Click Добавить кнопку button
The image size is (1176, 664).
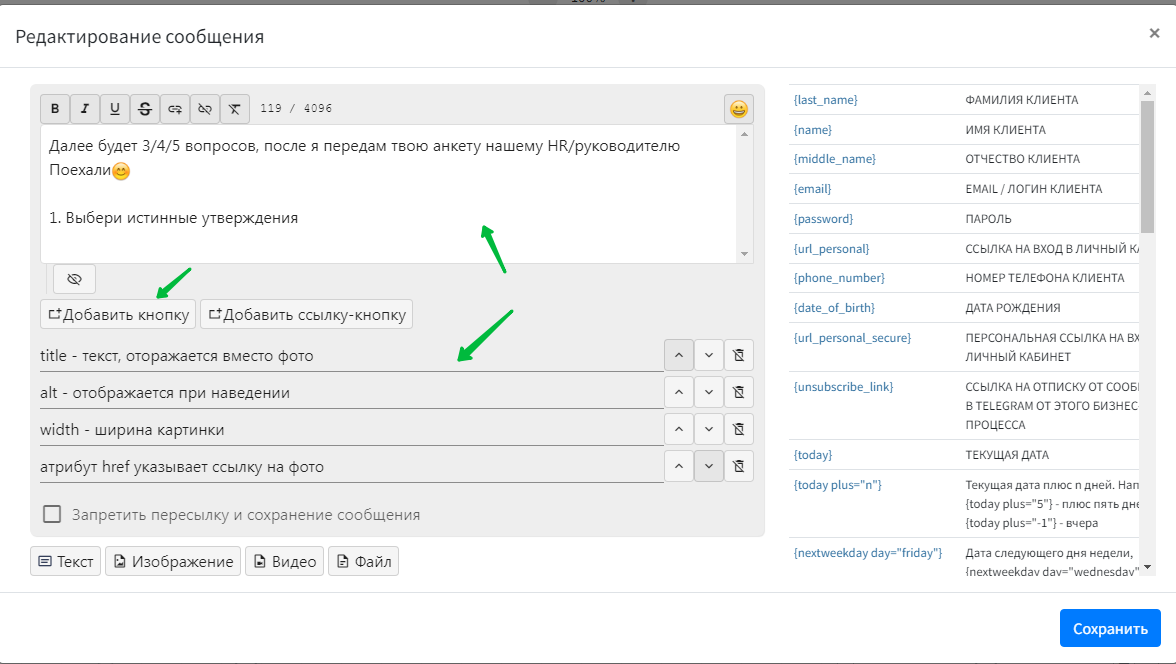tap(118, 314)
